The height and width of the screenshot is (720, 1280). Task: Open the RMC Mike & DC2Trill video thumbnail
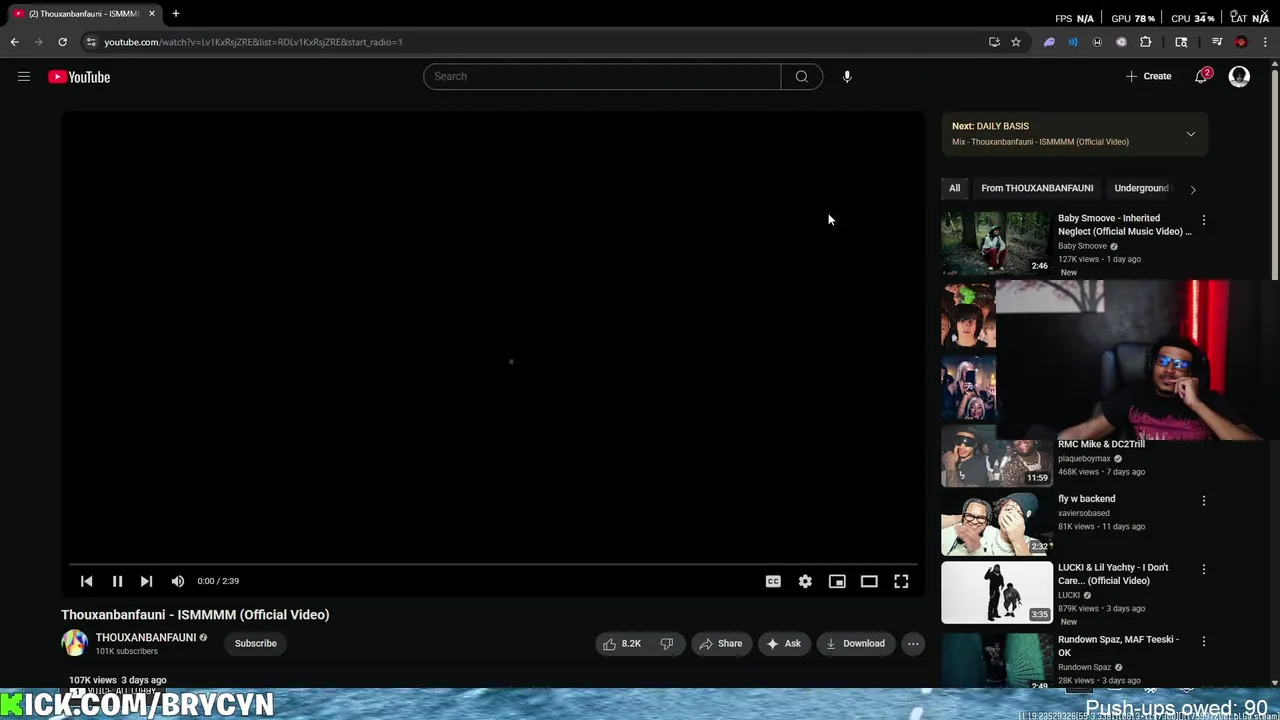[996, 457]
